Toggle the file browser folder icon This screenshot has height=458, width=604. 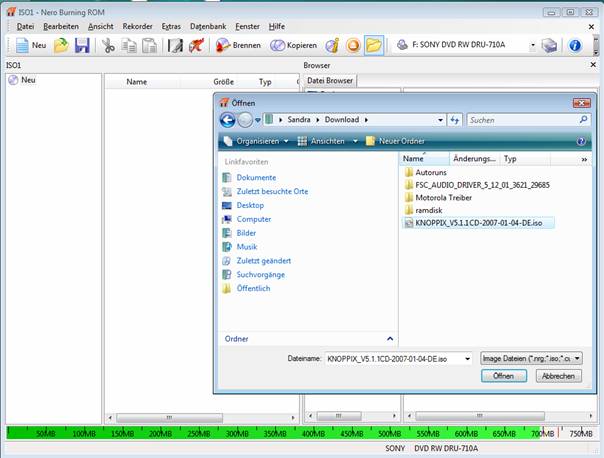[x=374, y=45]
